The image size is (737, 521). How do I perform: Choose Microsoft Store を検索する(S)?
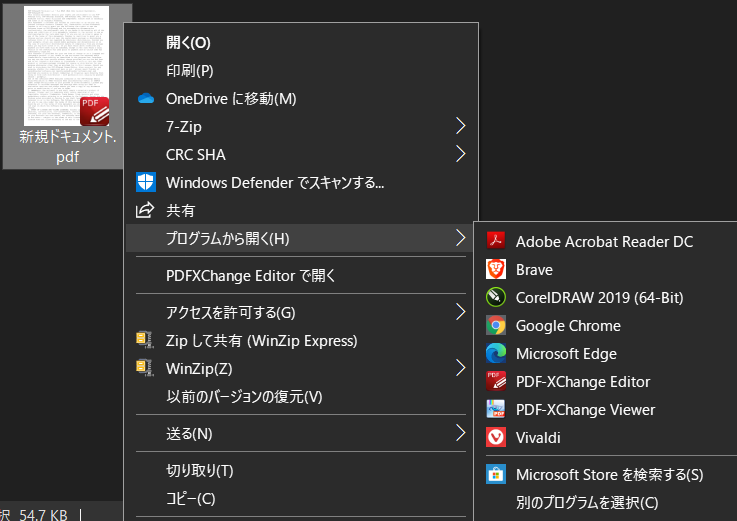(609, 474)
